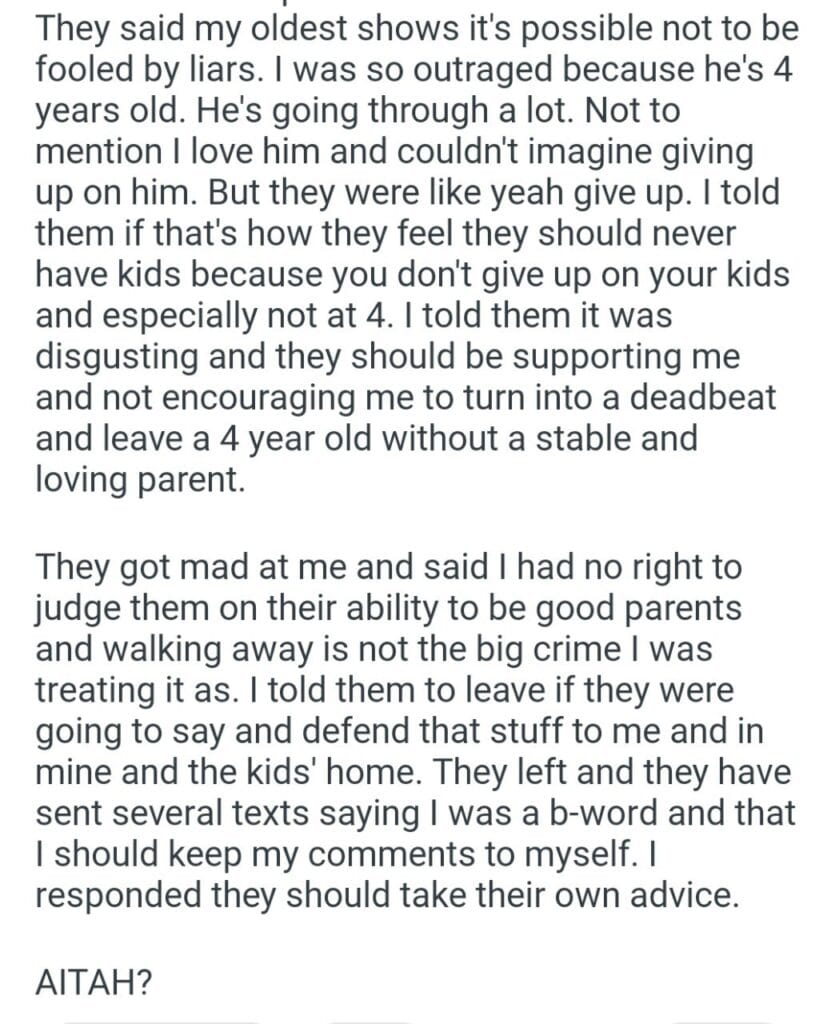835x1024 pixels.
Task: Click the "AITAH?" text at the bottom
Action: coord(92,983)
